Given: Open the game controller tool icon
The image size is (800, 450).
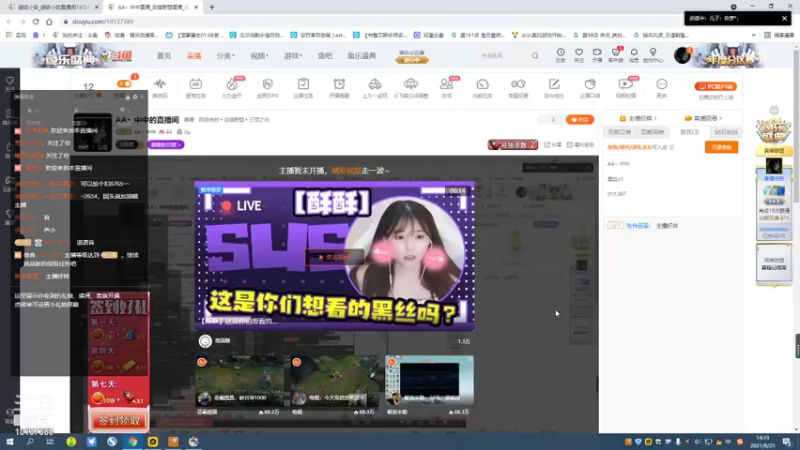Looking at the screenshot, I should click(x=518, y=88).
